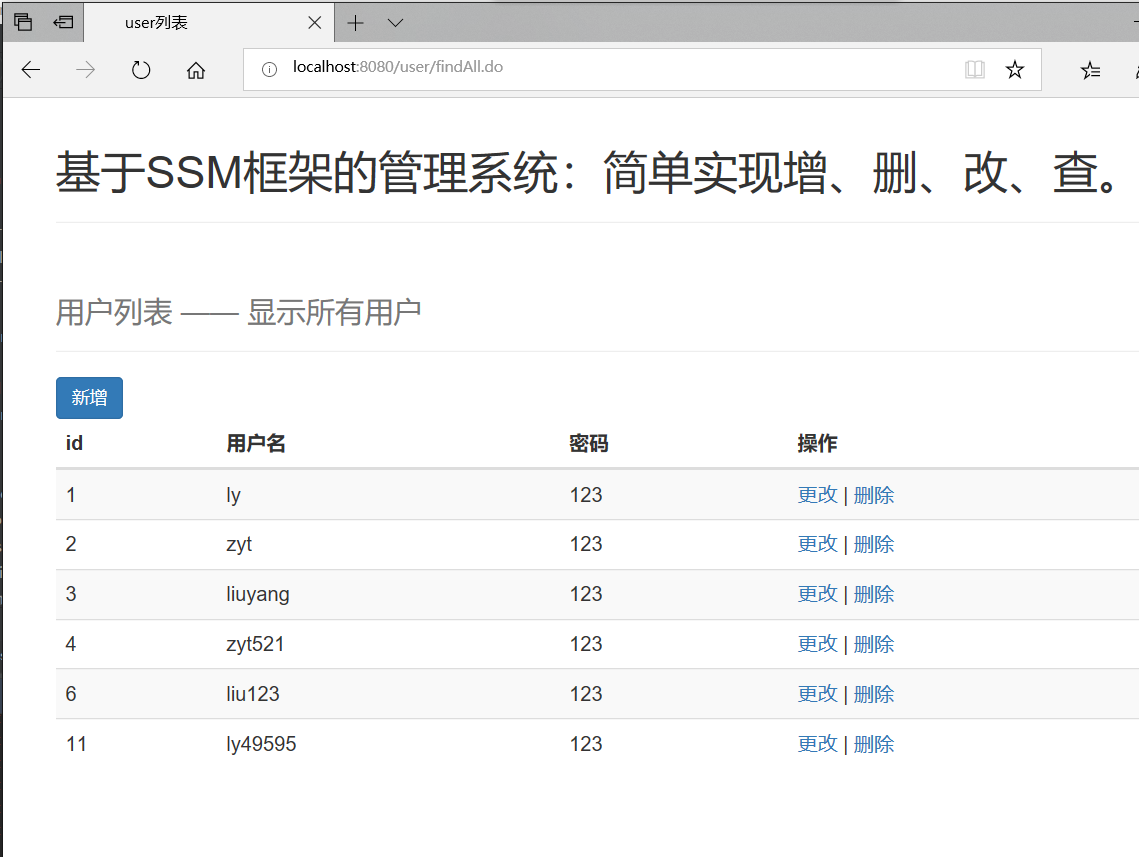This screenshot has width=1139, height=857.
Task: Click 删除 for user zyt
Action: [x=874, y=543]
